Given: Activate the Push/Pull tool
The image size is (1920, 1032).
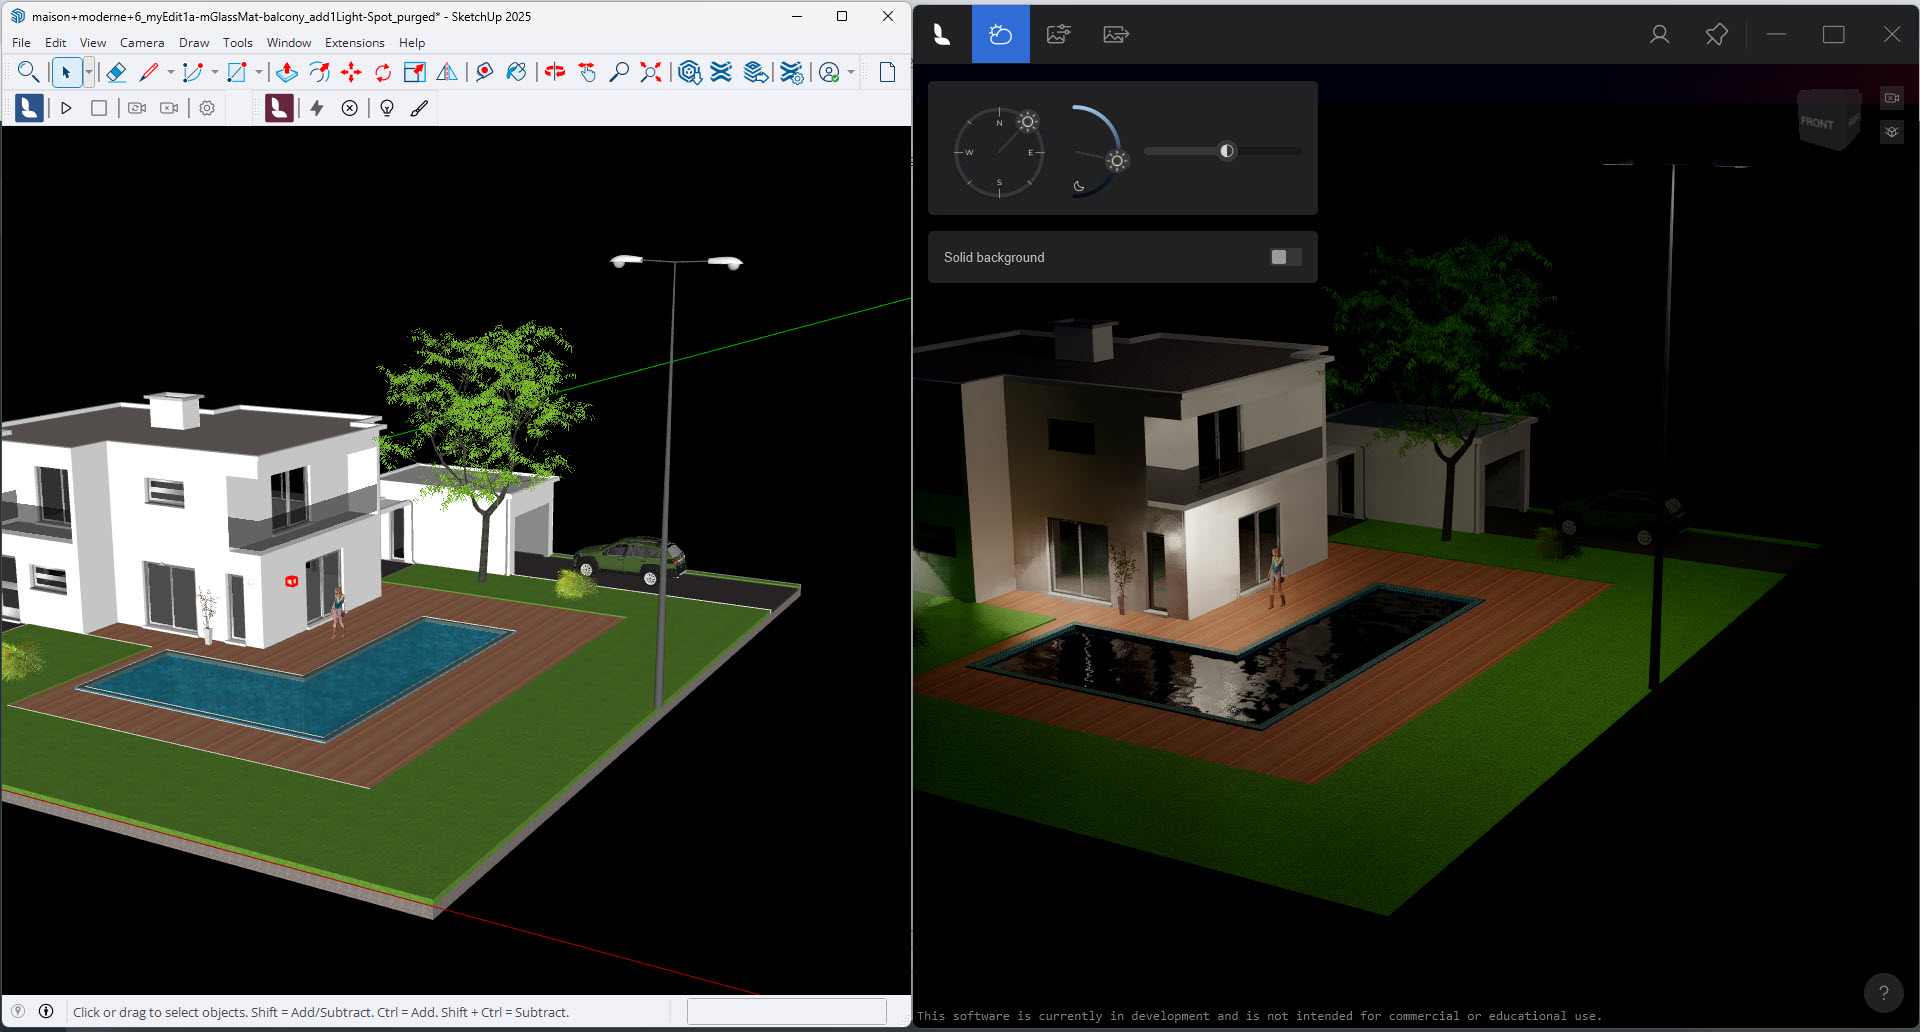Looking at the screenshot, I should point(286,72).
